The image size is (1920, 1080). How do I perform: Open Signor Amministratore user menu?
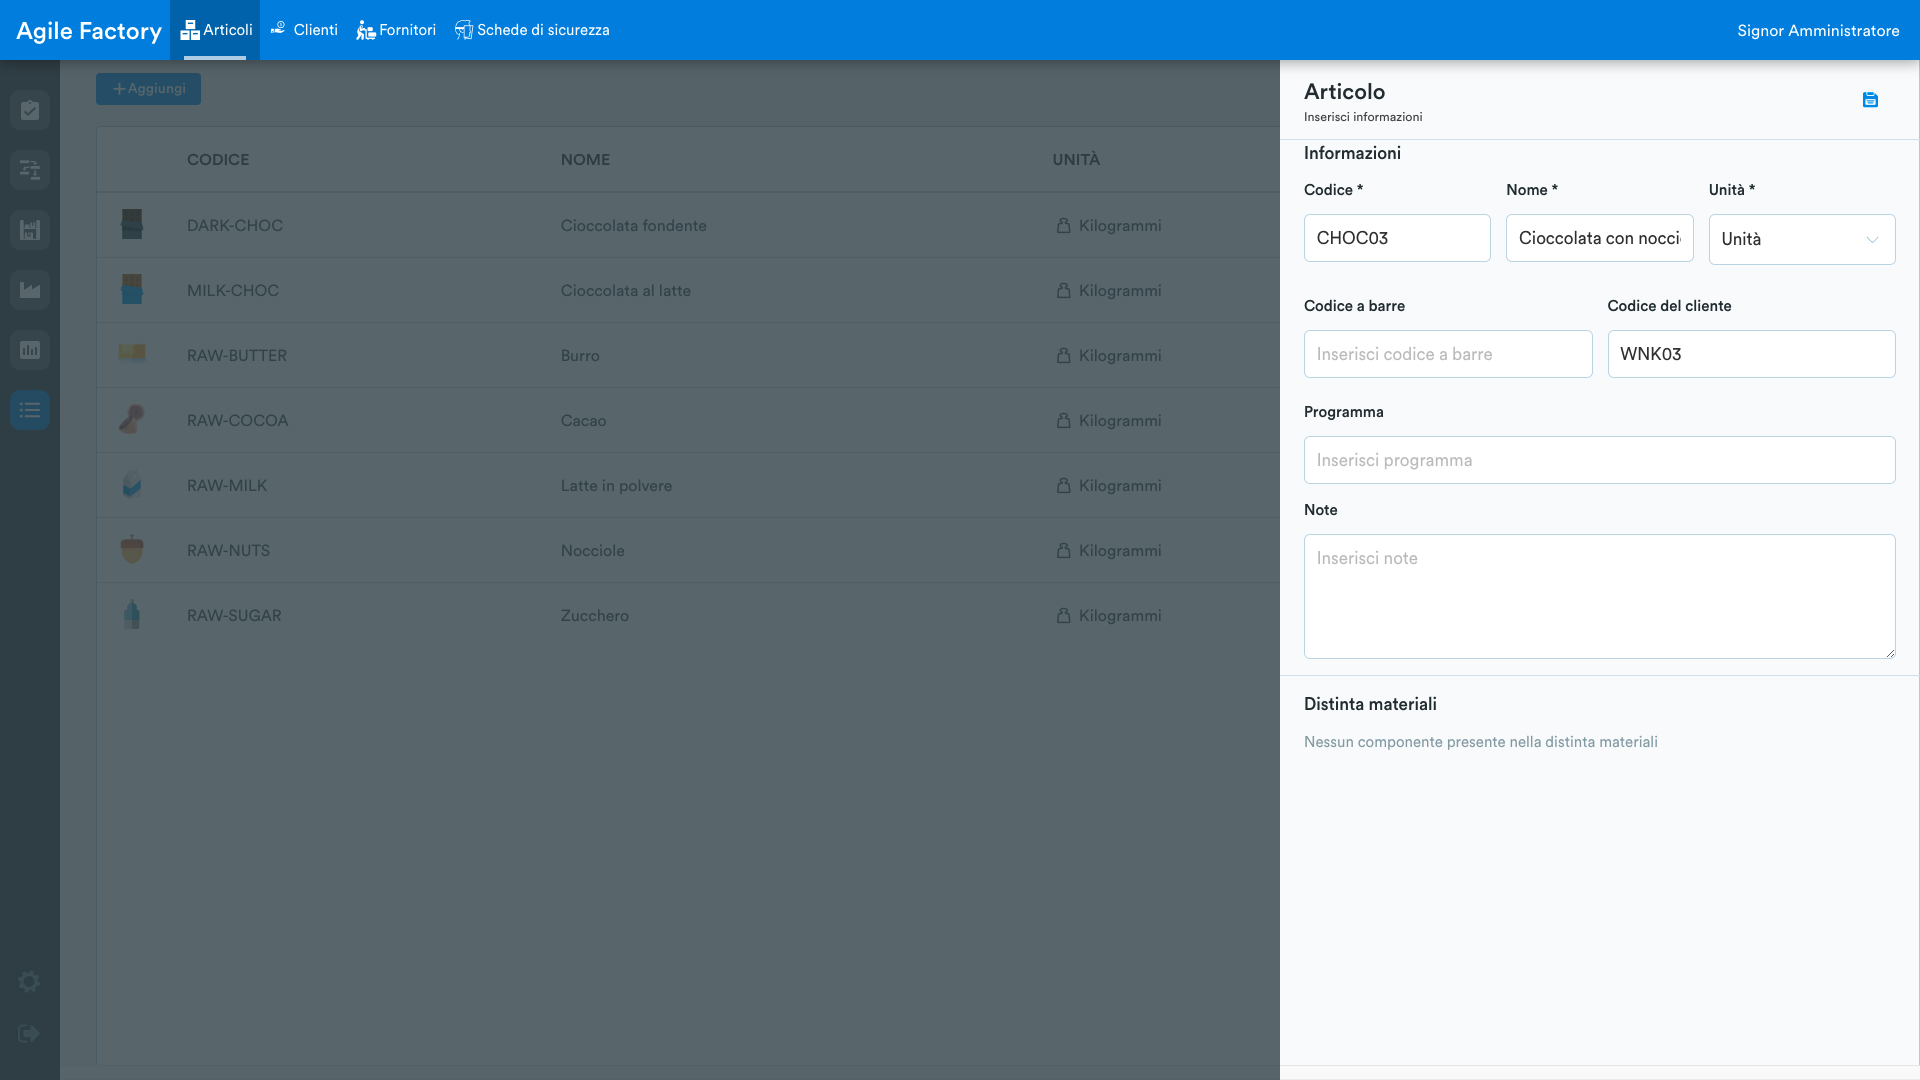point(1818,30)
